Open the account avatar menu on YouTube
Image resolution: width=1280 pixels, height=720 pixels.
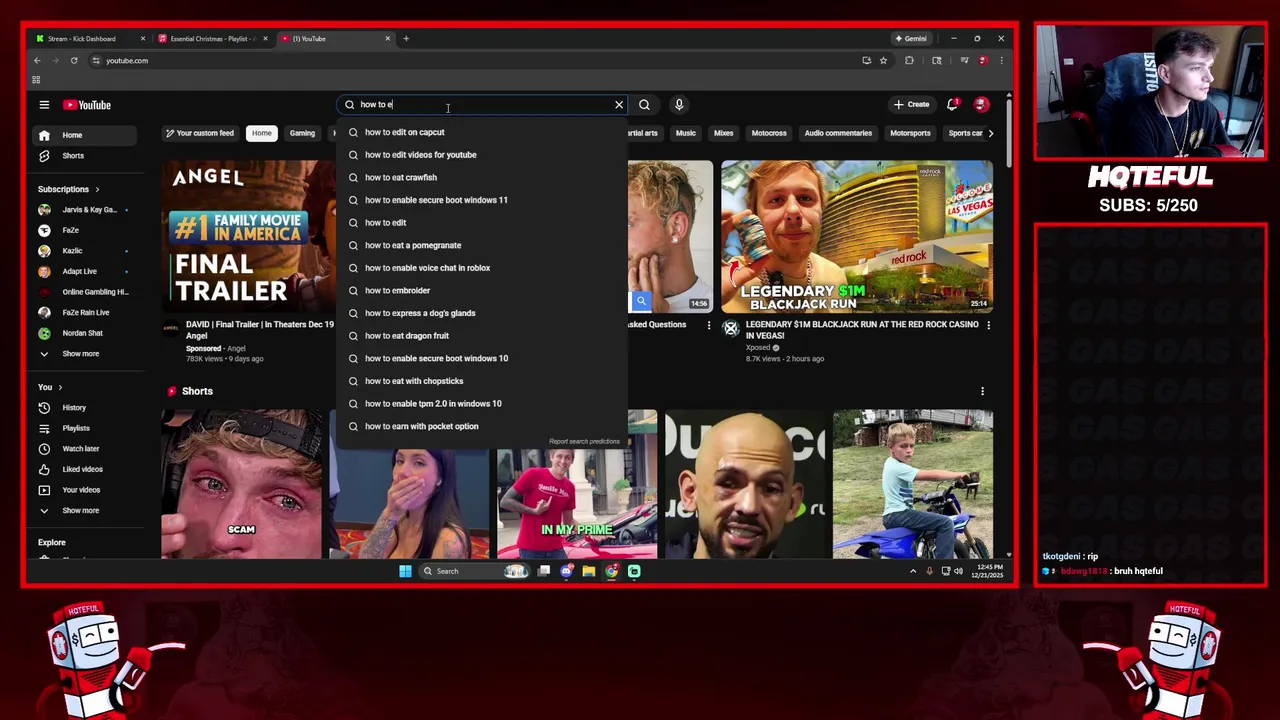click(x=981, y=105)
